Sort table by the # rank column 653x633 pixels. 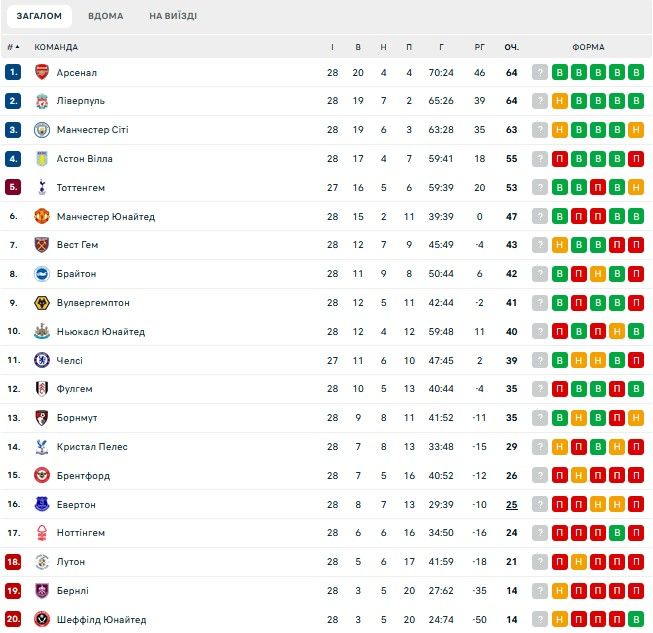coord(12,47)
